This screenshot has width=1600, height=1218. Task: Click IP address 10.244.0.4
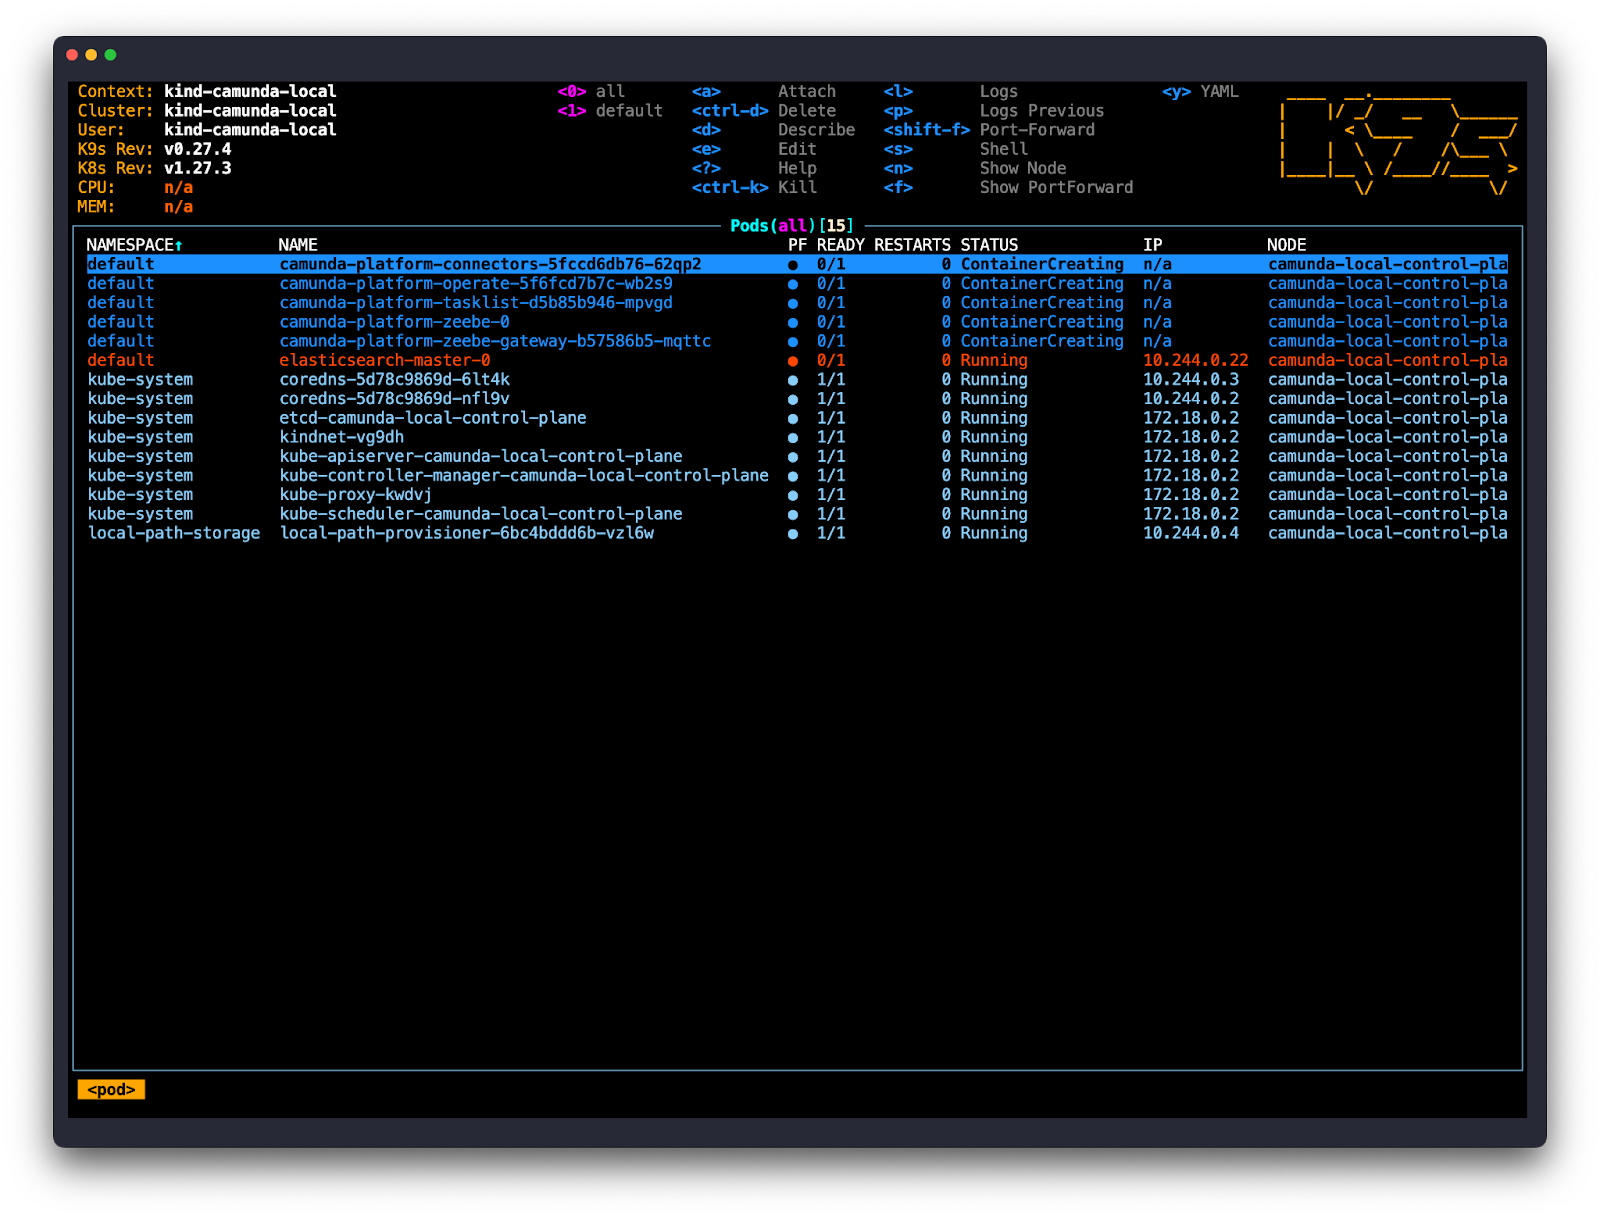[1191, 533]
